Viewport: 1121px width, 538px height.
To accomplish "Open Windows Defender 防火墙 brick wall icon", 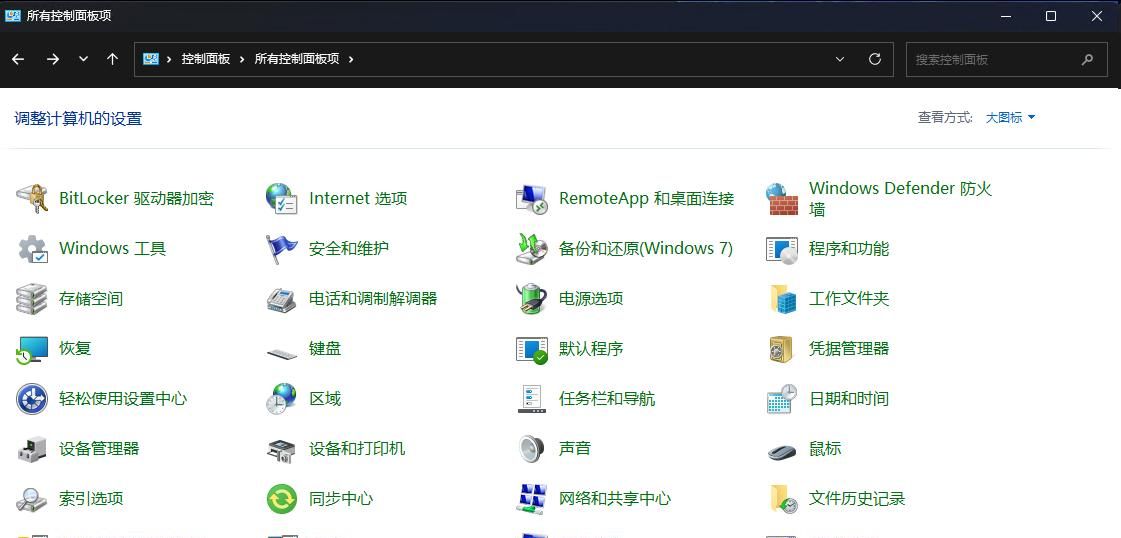I will point(782,198).
